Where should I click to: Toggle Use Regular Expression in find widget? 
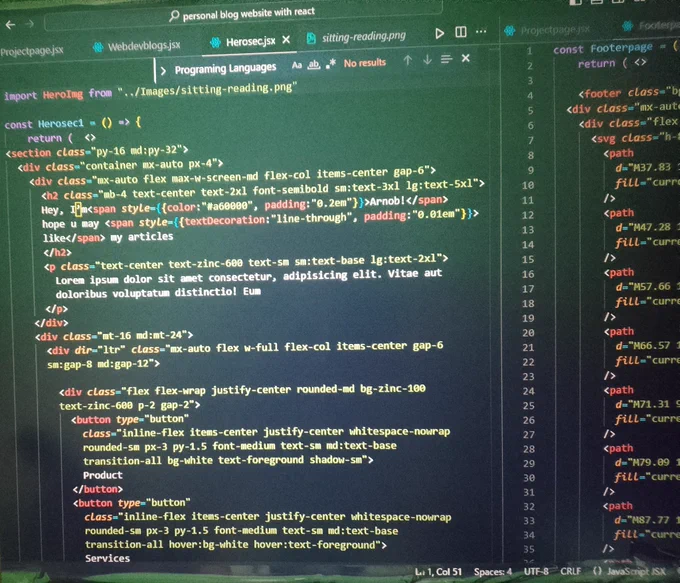pyautogui.click(x=331, y=64)
